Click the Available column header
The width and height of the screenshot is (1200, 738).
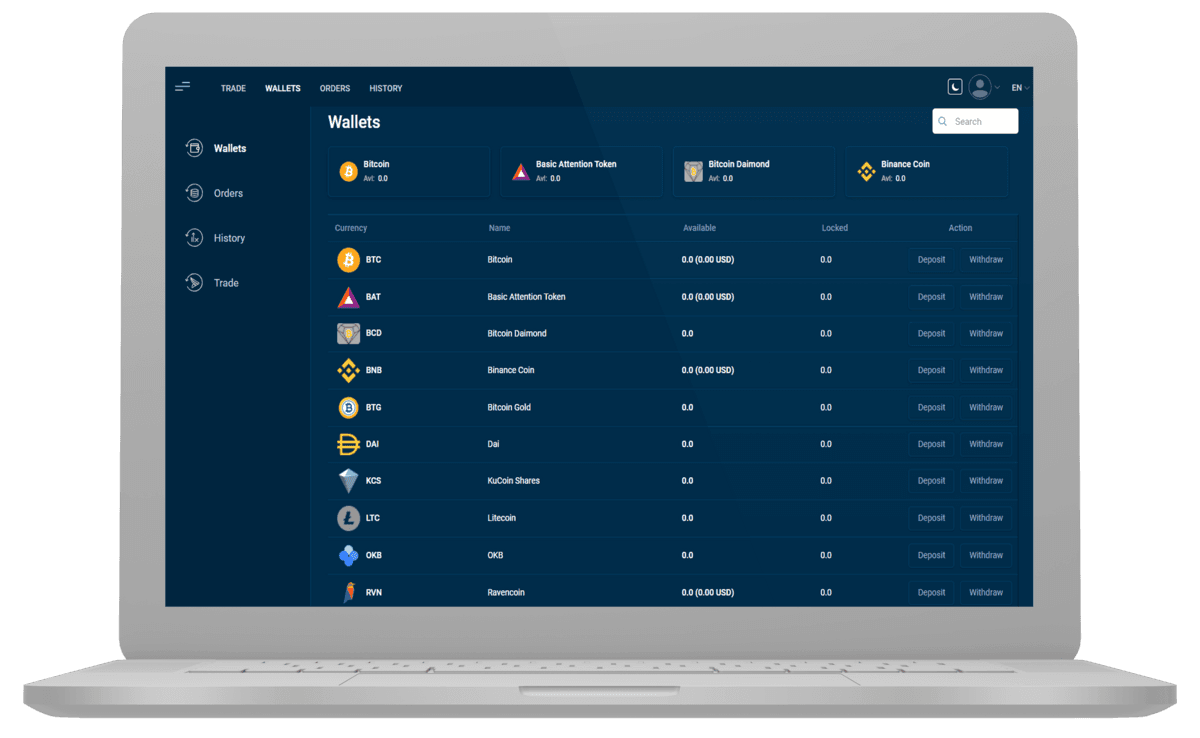click(699, 228)
